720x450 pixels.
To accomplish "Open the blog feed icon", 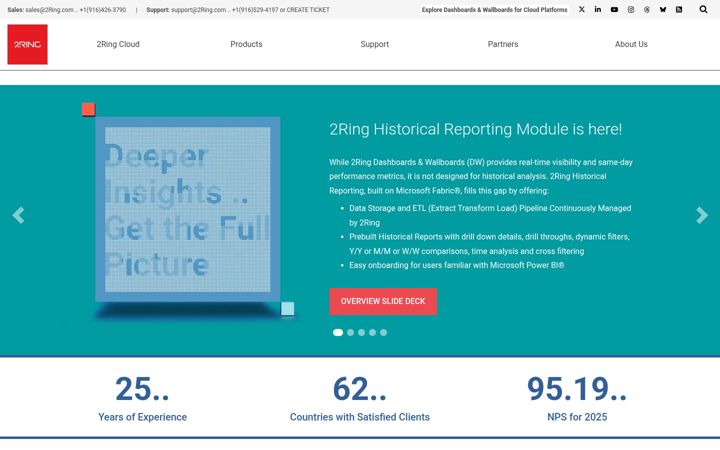I will [679, 9].
